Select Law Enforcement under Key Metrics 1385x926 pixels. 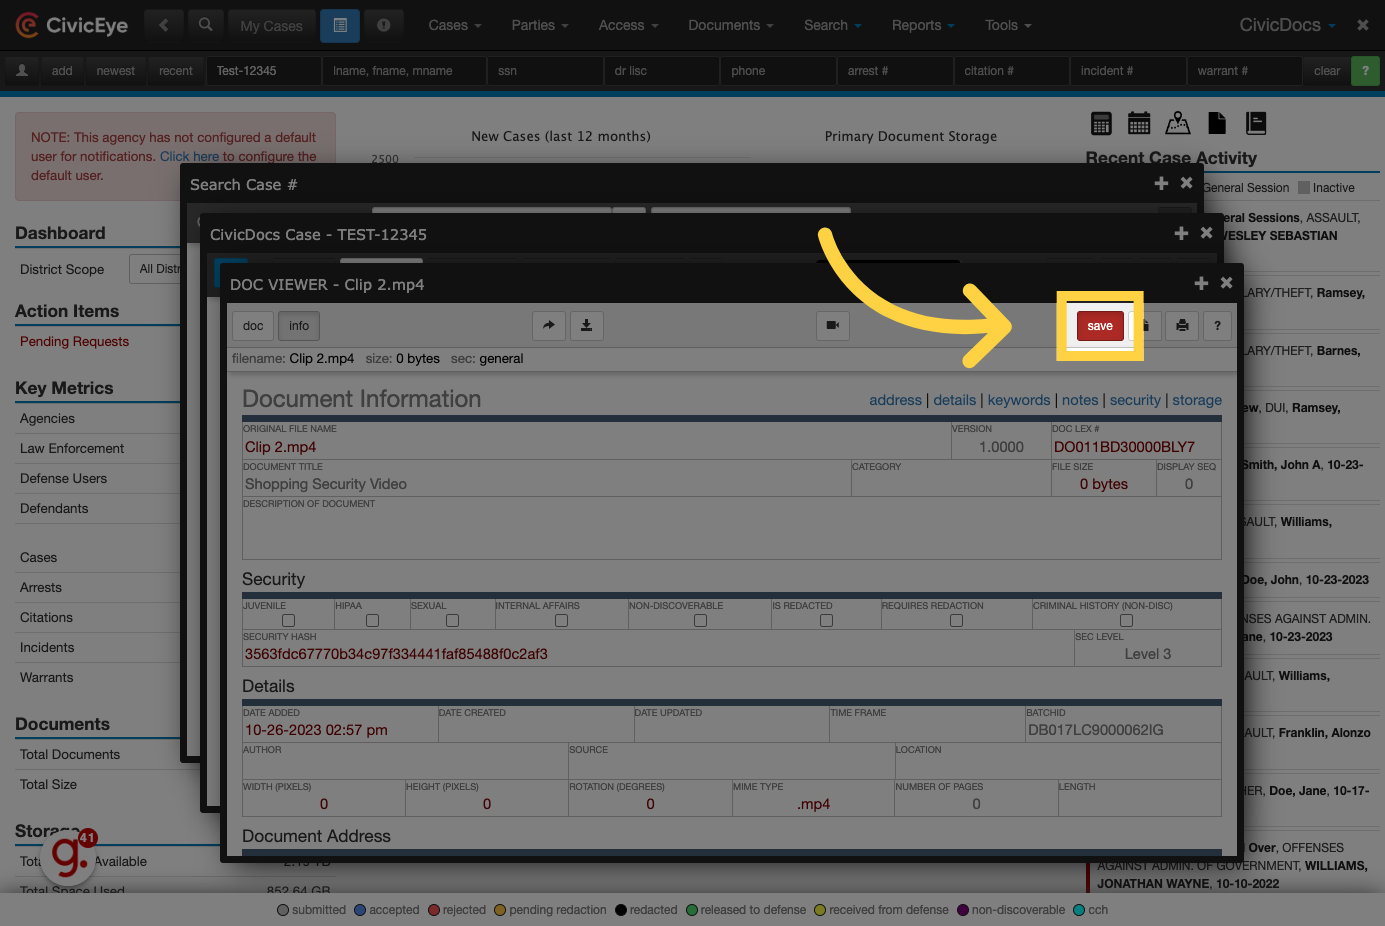point(72,449)
